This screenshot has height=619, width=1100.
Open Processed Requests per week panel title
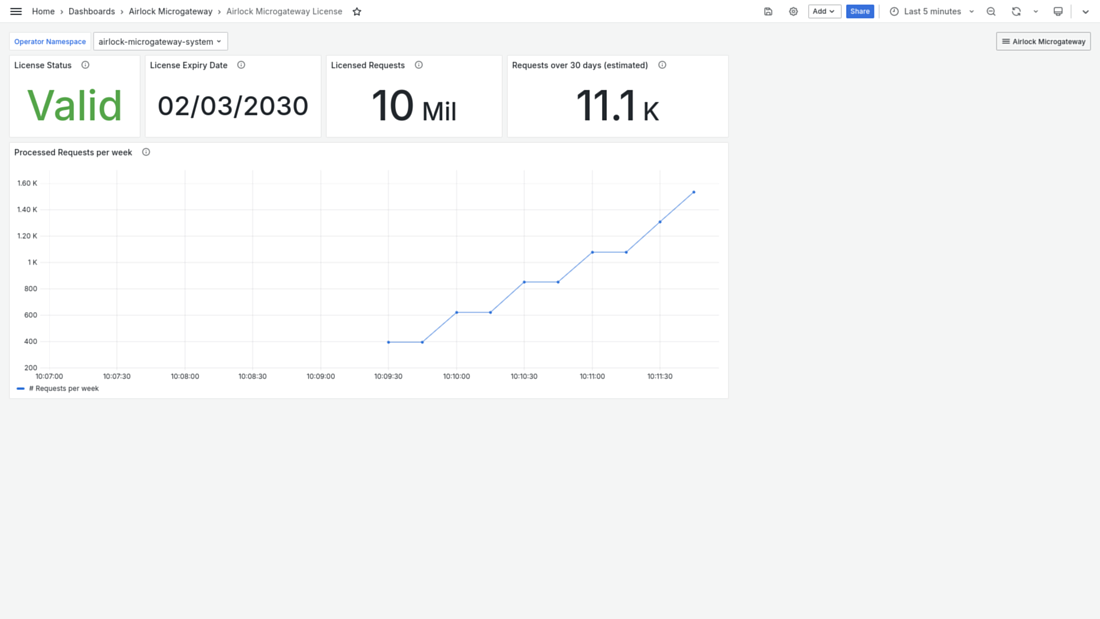pos(73,152)
